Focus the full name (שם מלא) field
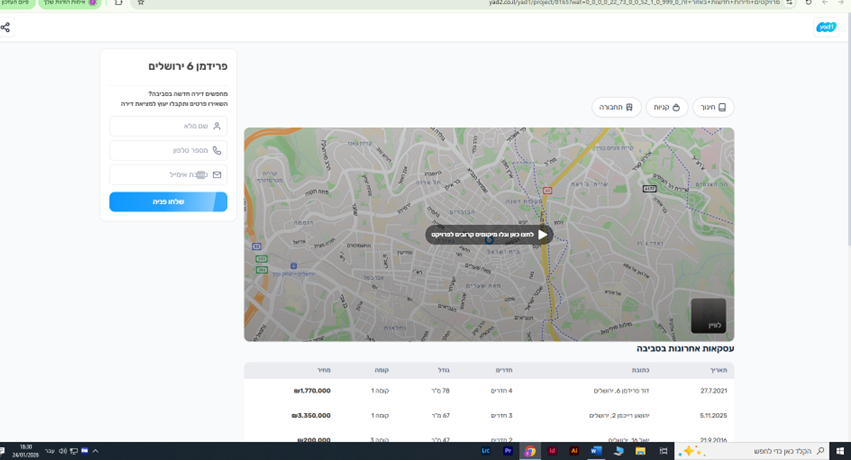Image resolution: width=851 pixels, height=460 pixels. click(168, 126)
